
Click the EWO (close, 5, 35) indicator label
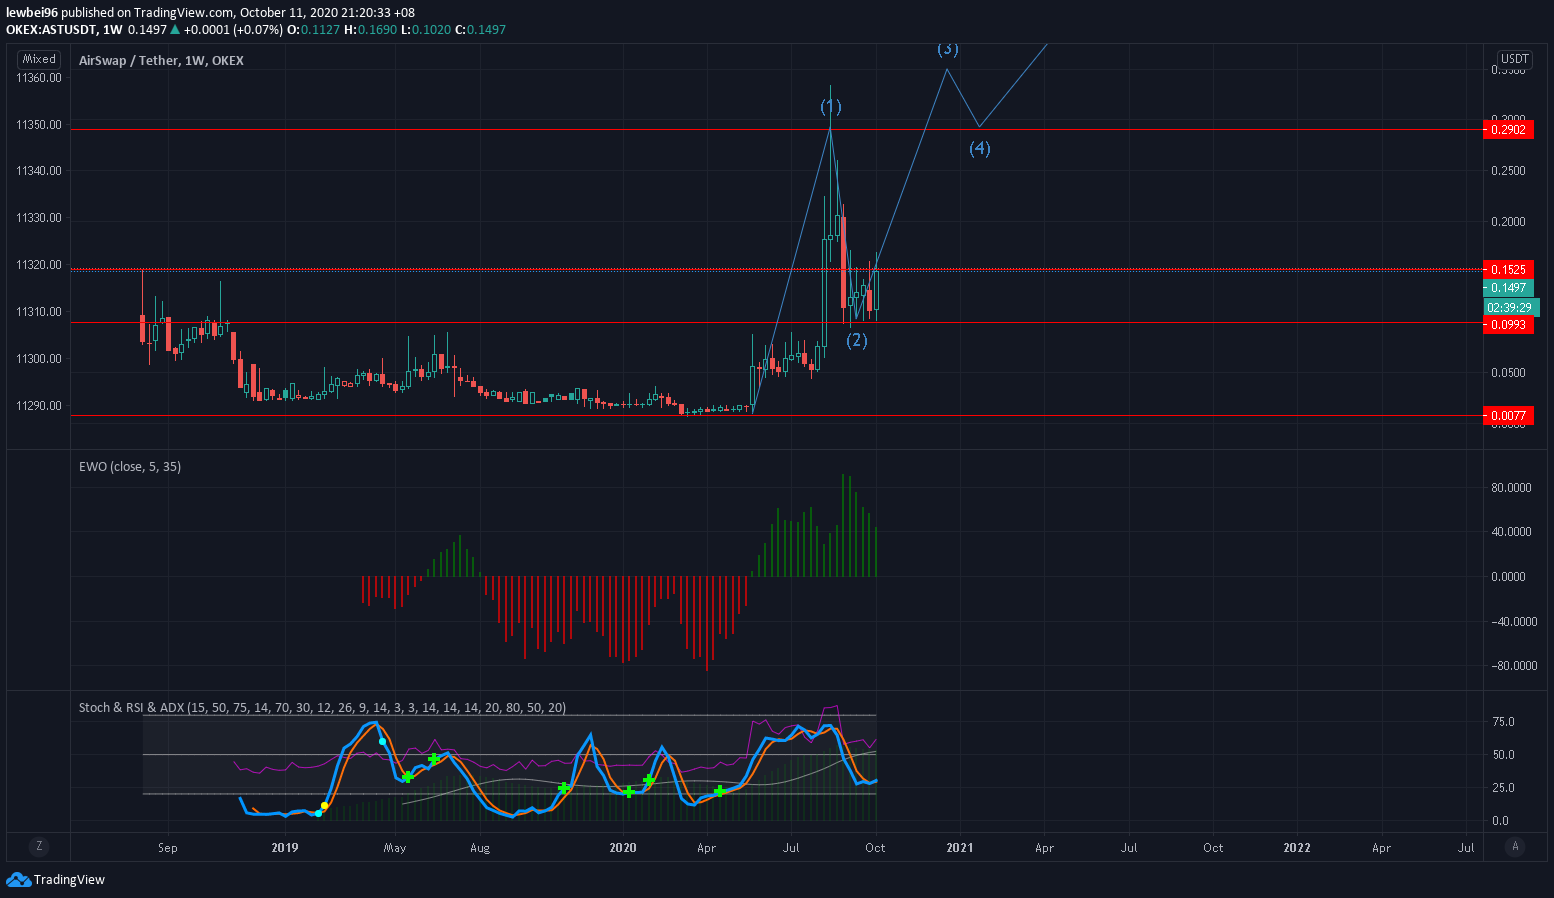click(x=130, y=467)
